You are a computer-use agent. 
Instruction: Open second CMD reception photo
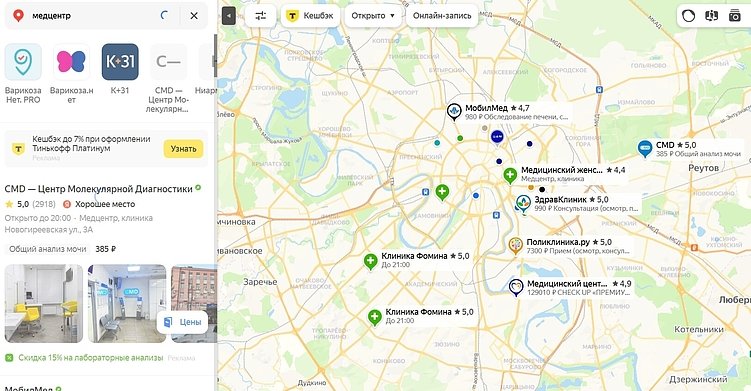click(127, 303)
